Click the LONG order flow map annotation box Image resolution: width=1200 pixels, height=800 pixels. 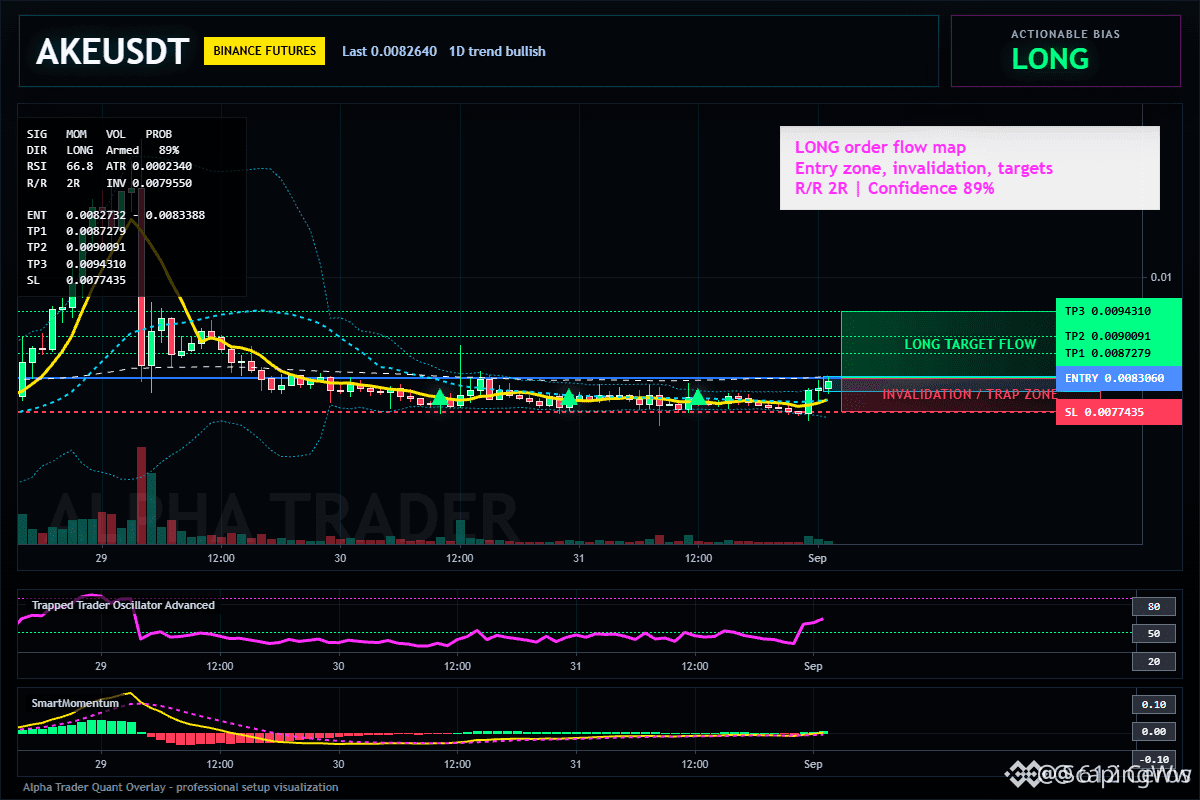[970, 168]
